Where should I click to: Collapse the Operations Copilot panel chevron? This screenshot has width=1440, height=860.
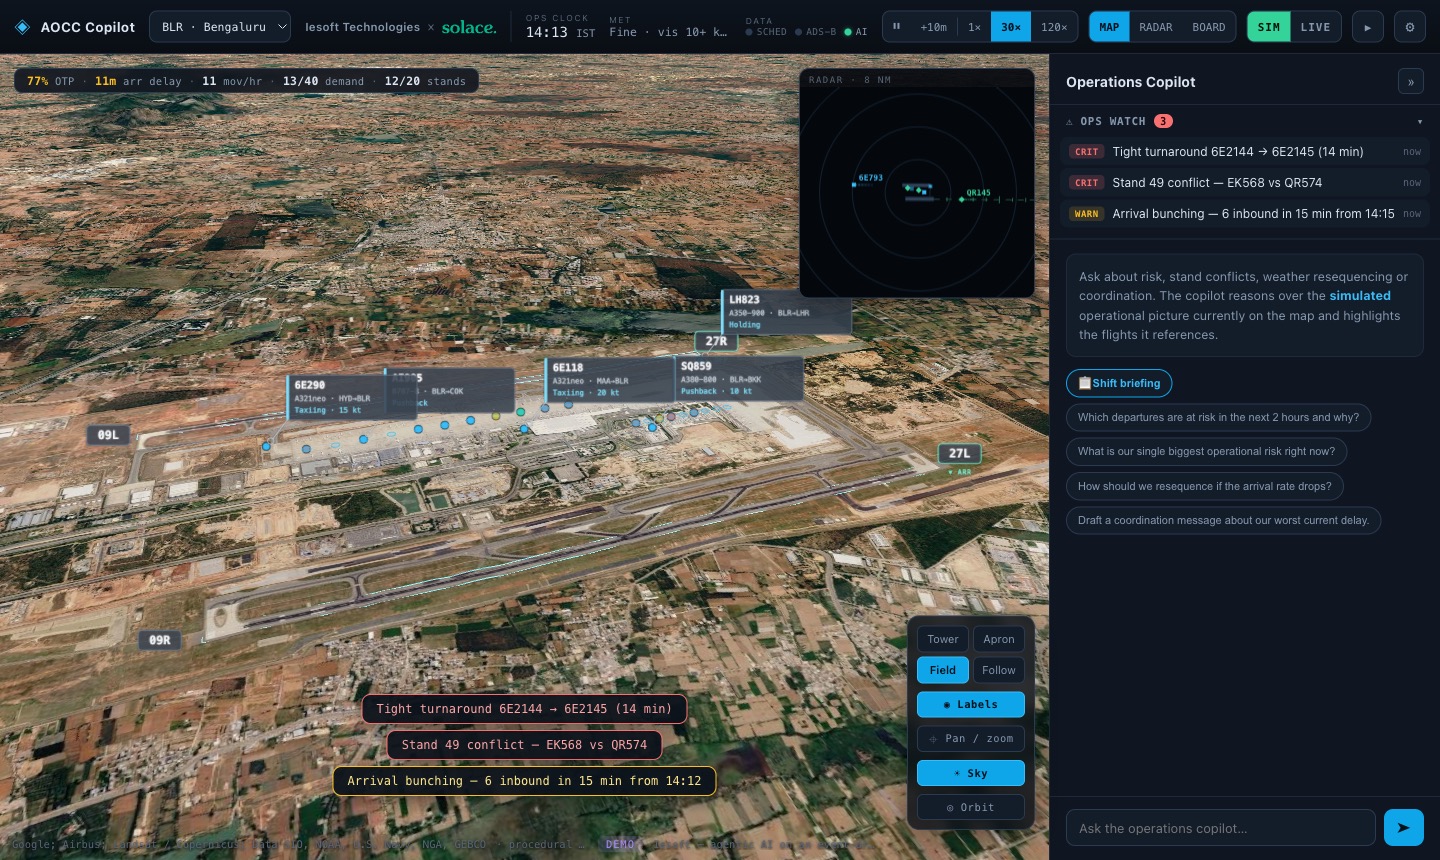point(1410,82)
